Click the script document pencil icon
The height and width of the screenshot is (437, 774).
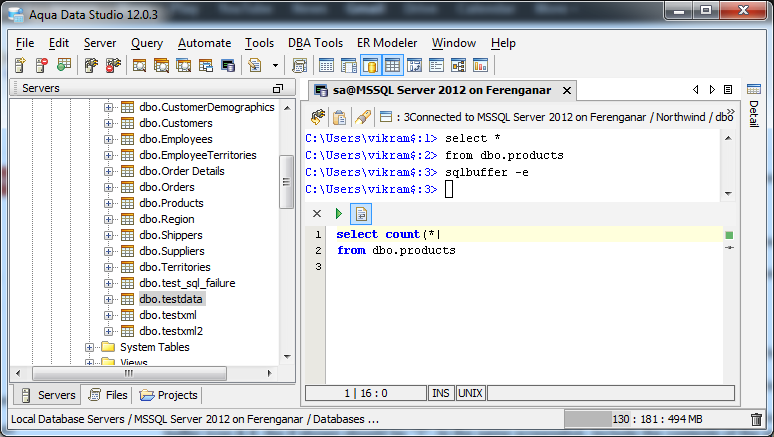point(255,65)
